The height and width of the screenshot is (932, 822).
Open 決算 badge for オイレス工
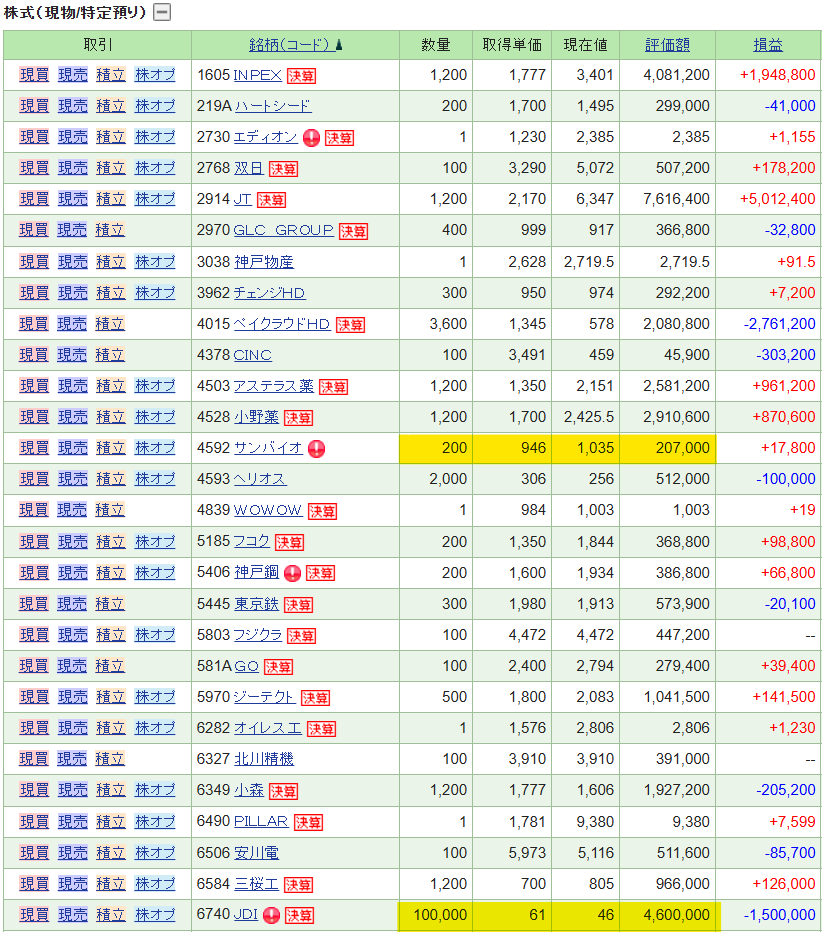pos(322,729)
